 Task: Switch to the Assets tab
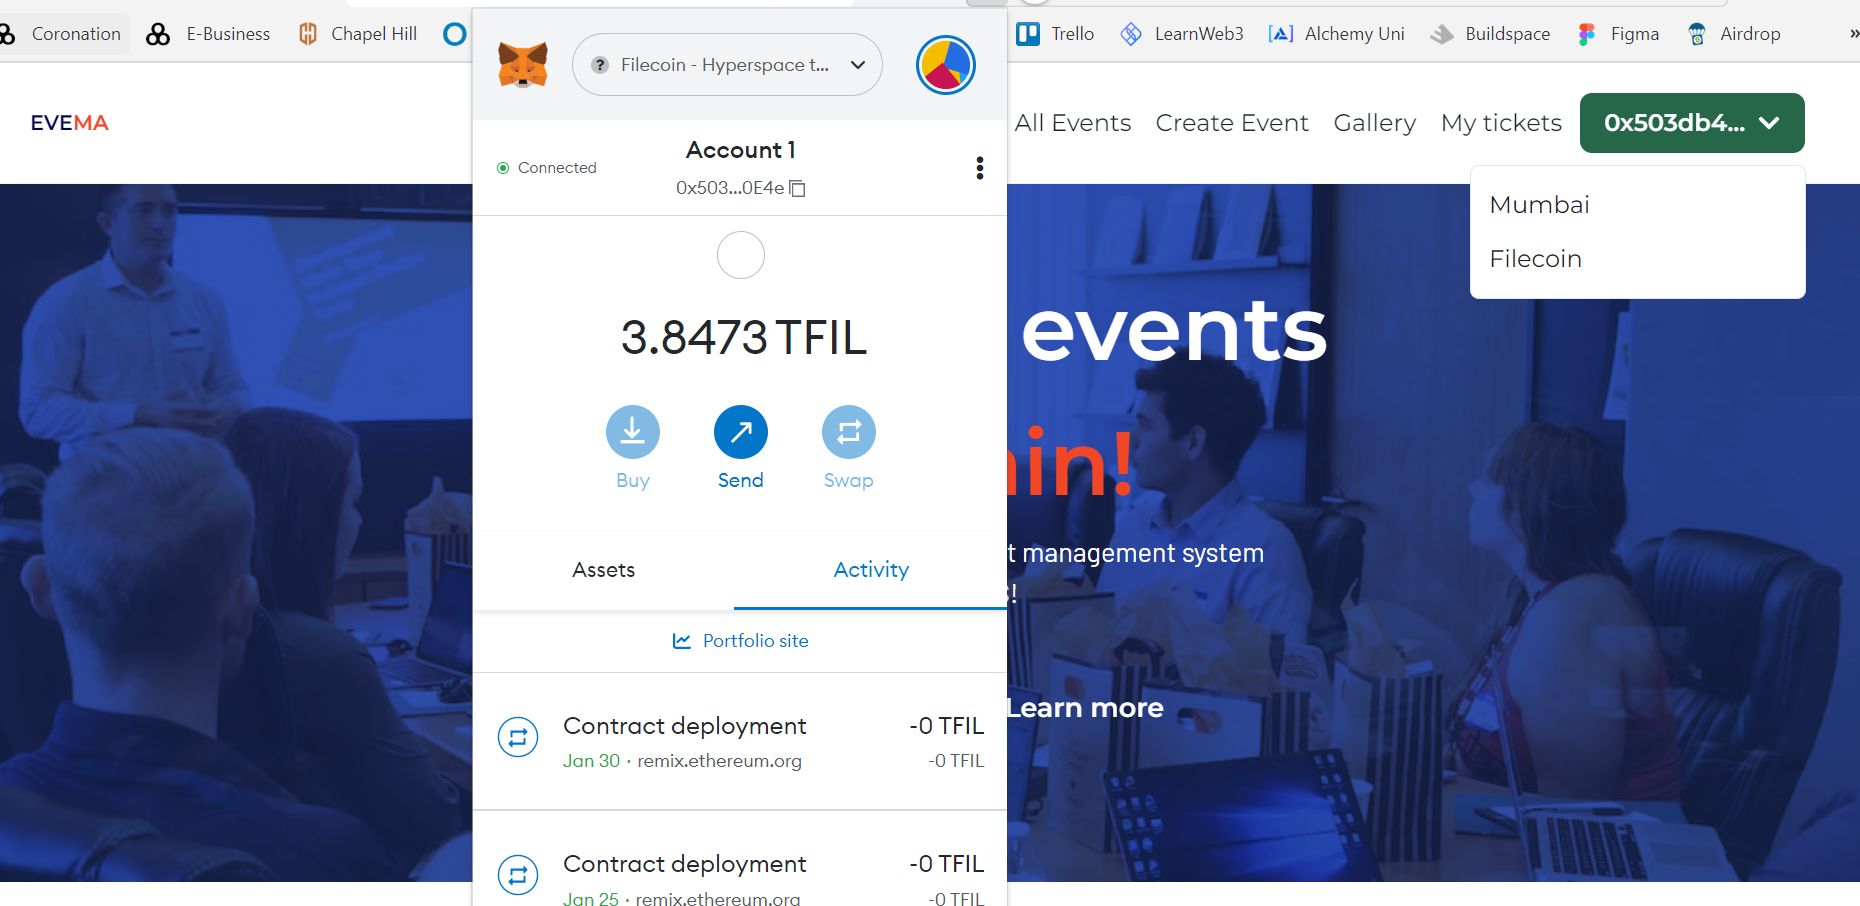[603, 570]
